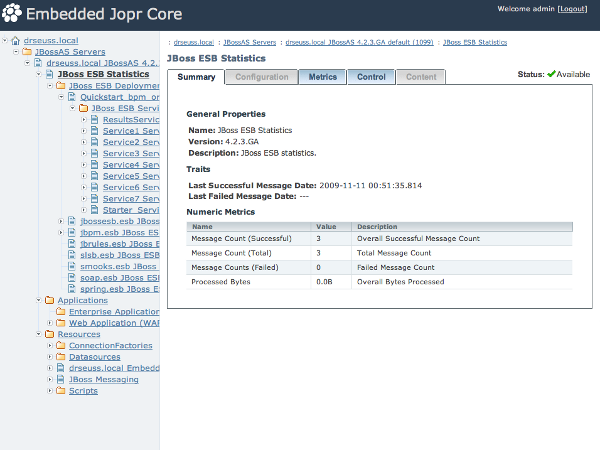Click the file icon beside jbrules.esb
The height and width of the screenshot is (450, 600).
point(72,244)
